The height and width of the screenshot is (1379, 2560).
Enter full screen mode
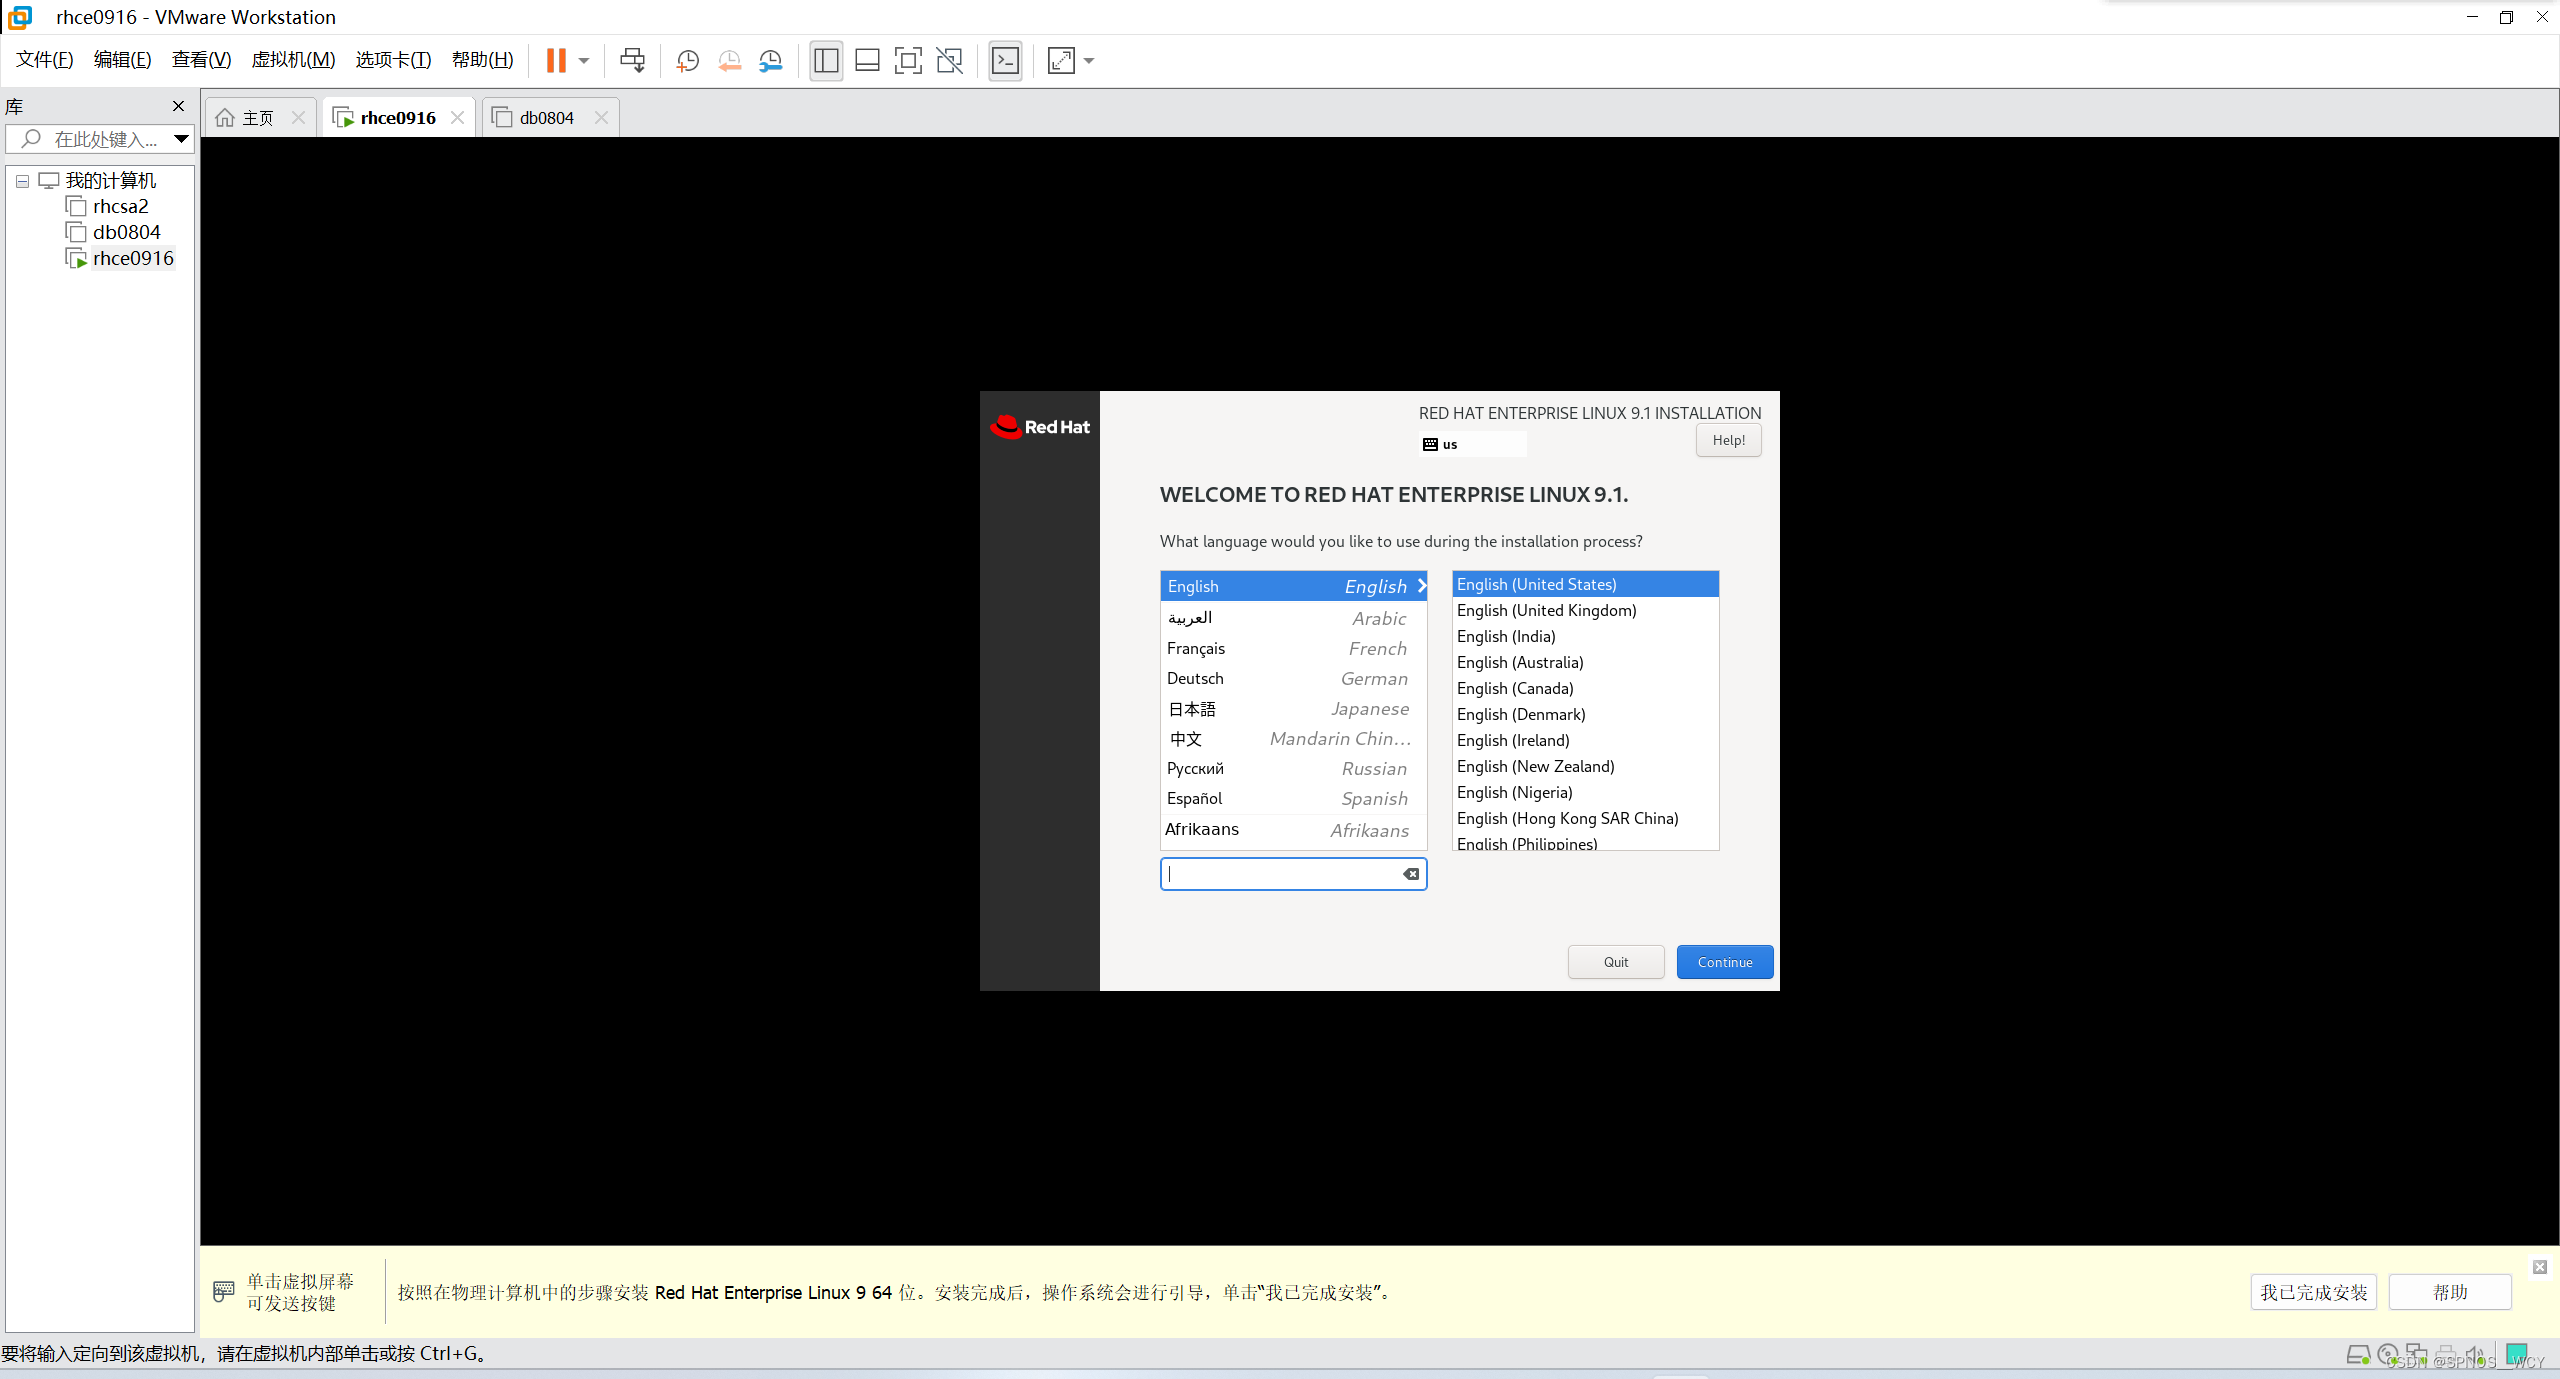click(x=908, y=60)
